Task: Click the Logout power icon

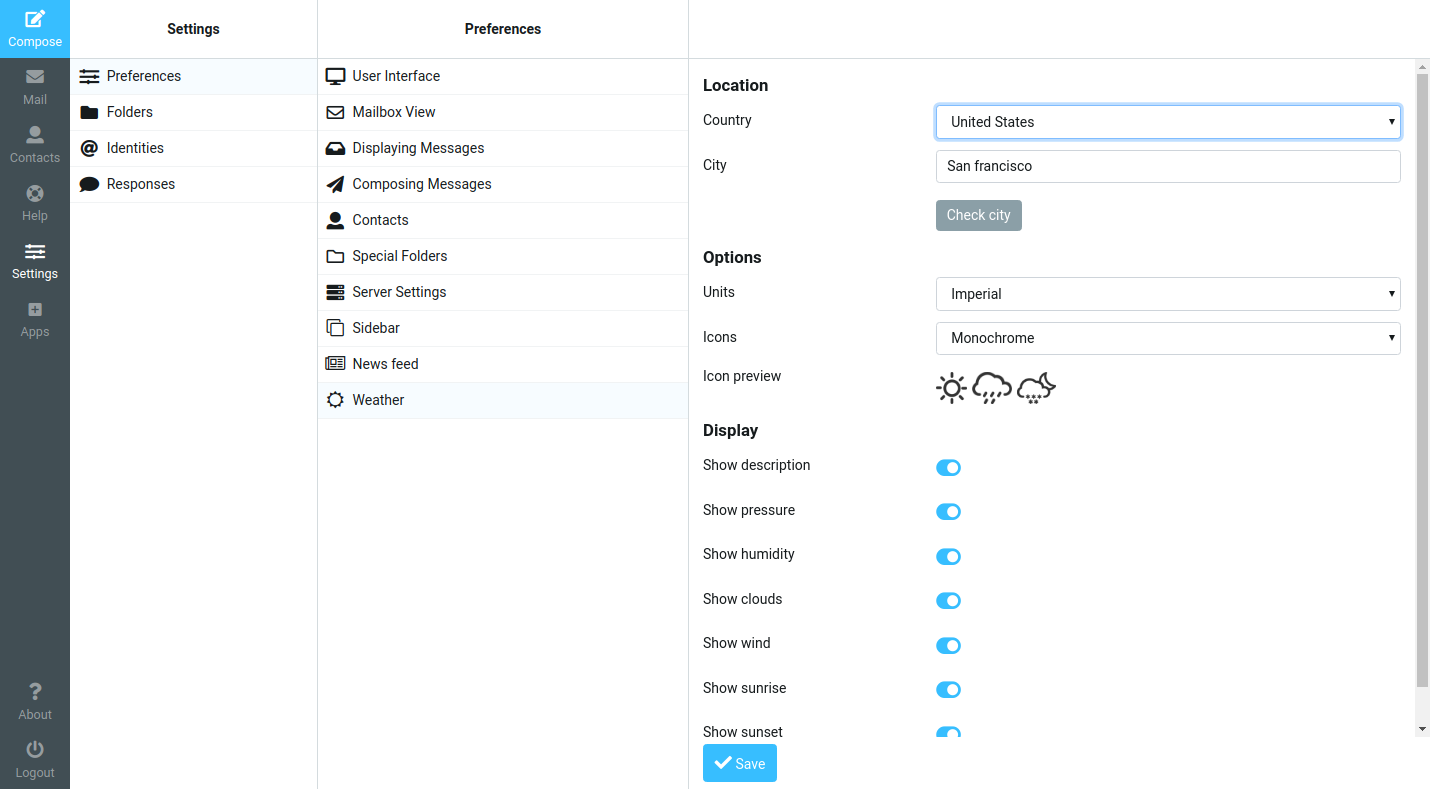Action: (35, 749)
